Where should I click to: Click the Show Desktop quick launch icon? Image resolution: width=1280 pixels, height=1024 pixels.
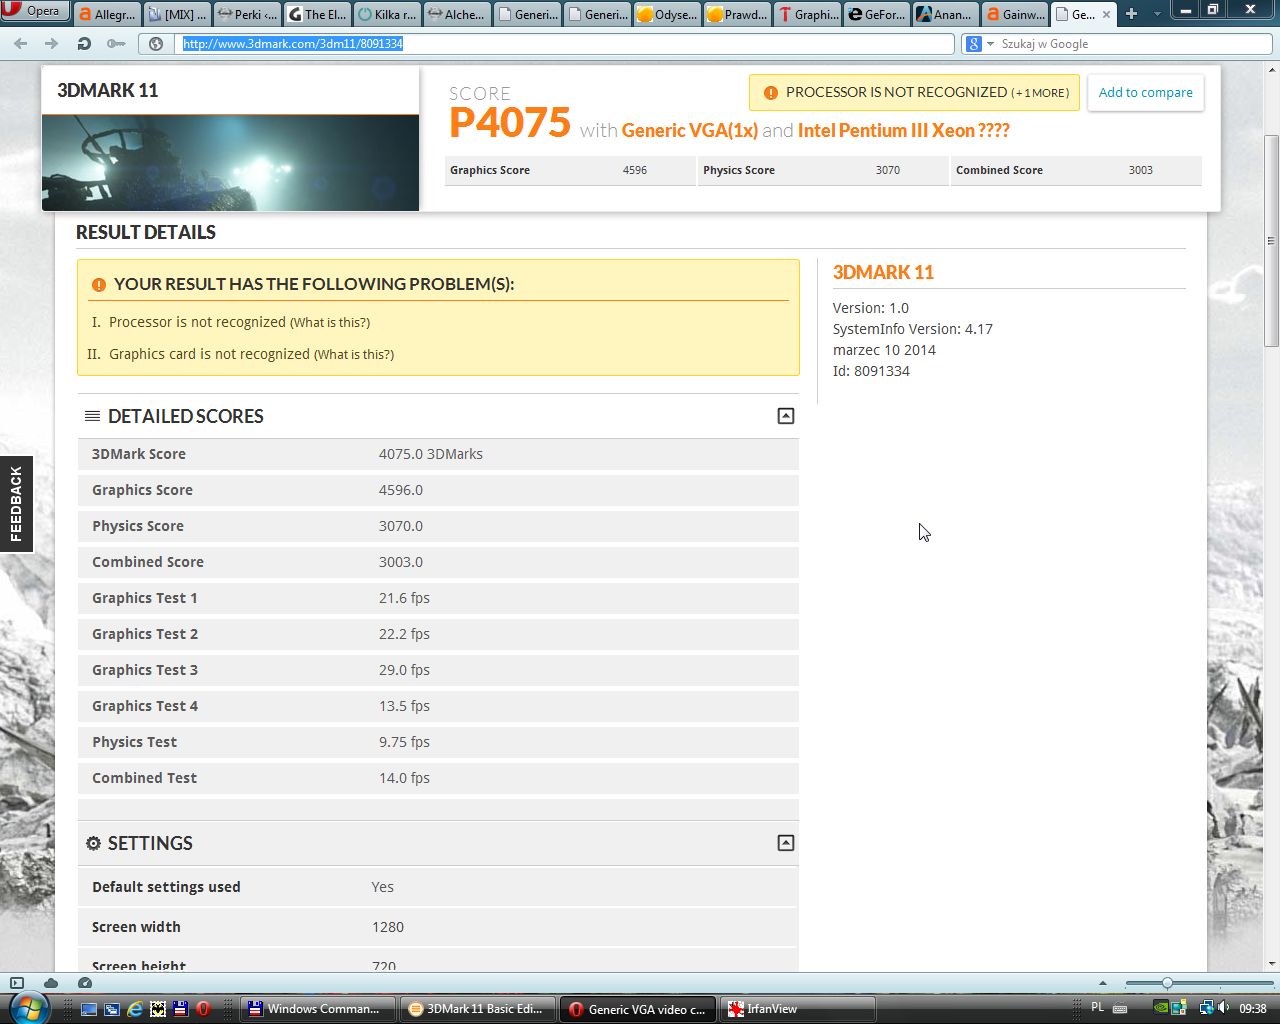click(89, 1009)
